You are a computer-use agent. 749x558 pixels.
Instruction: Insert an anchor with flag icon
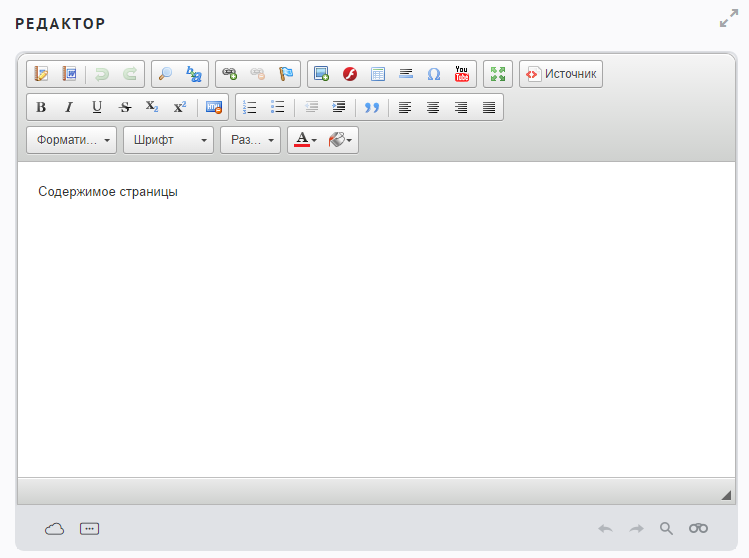(286, 74)
